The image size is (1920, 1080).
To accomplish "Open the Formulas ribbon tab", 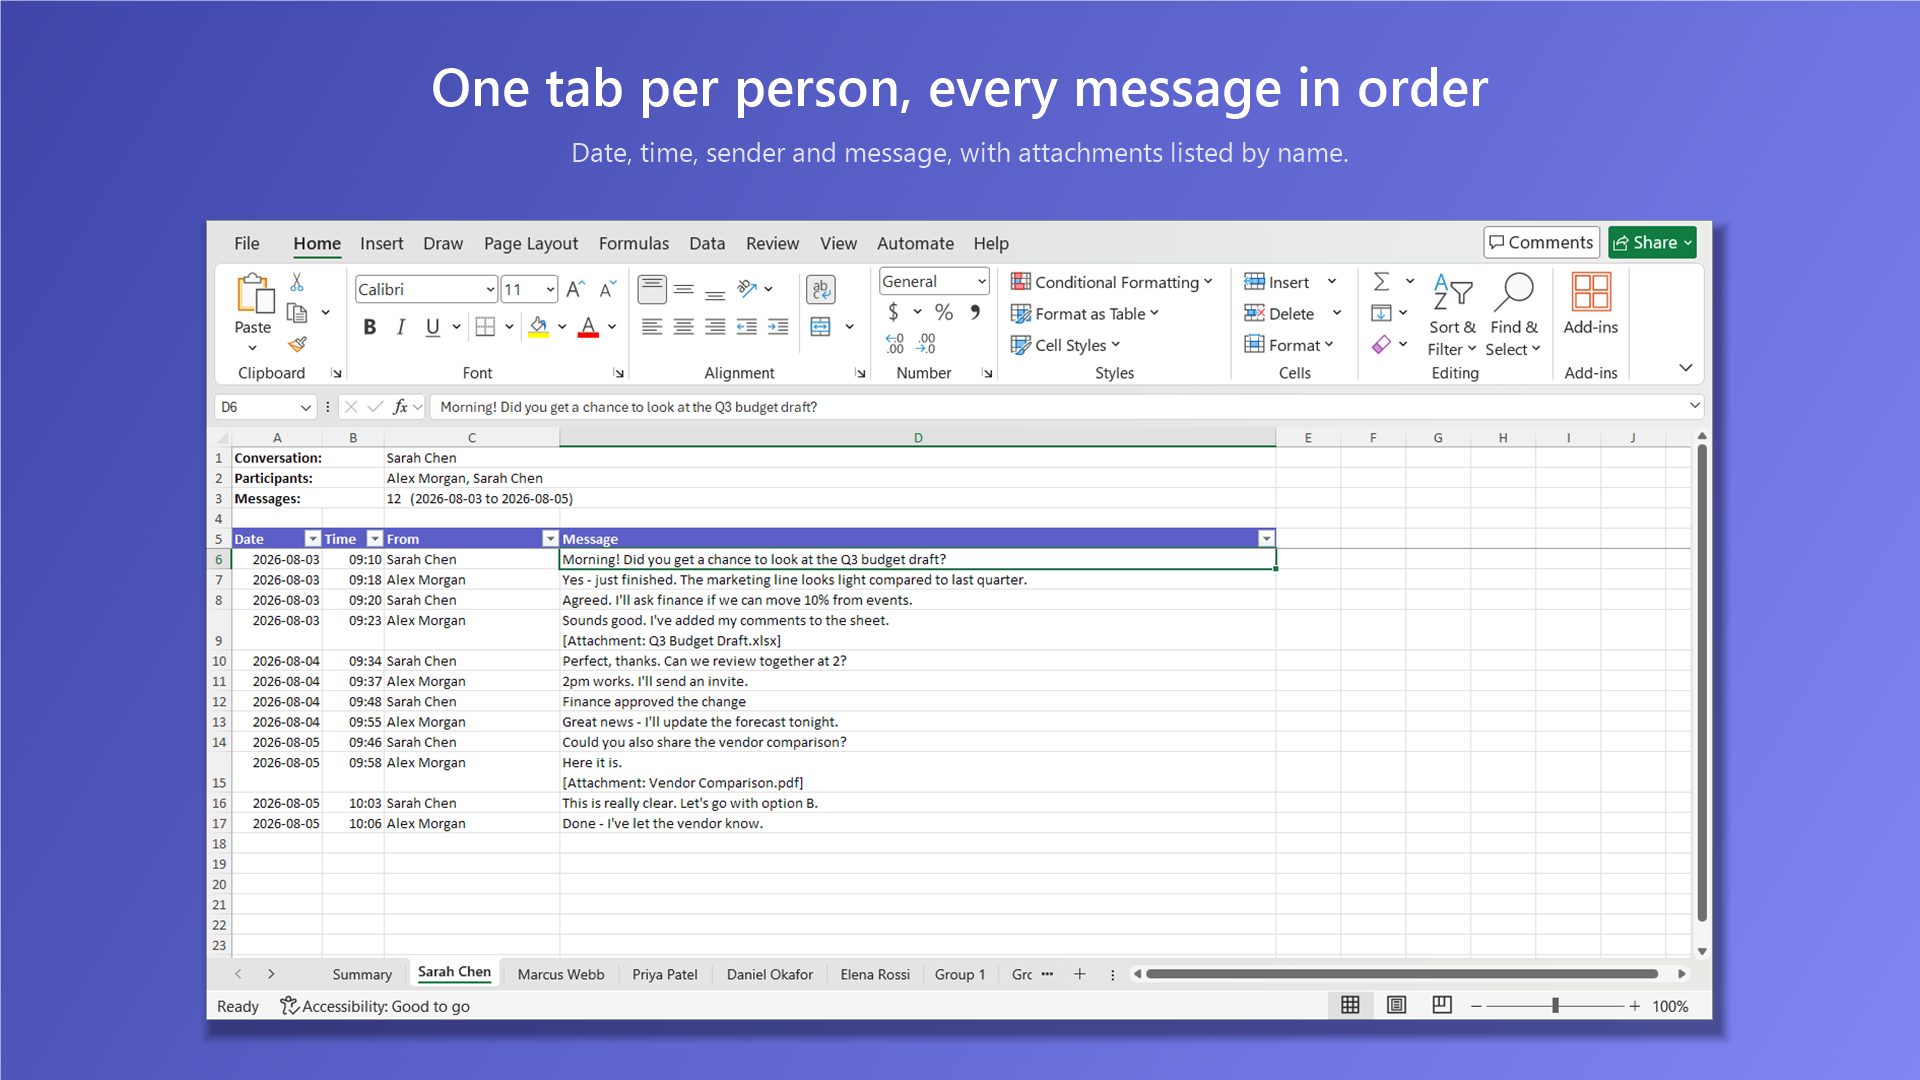I will (x=634, y=243).
